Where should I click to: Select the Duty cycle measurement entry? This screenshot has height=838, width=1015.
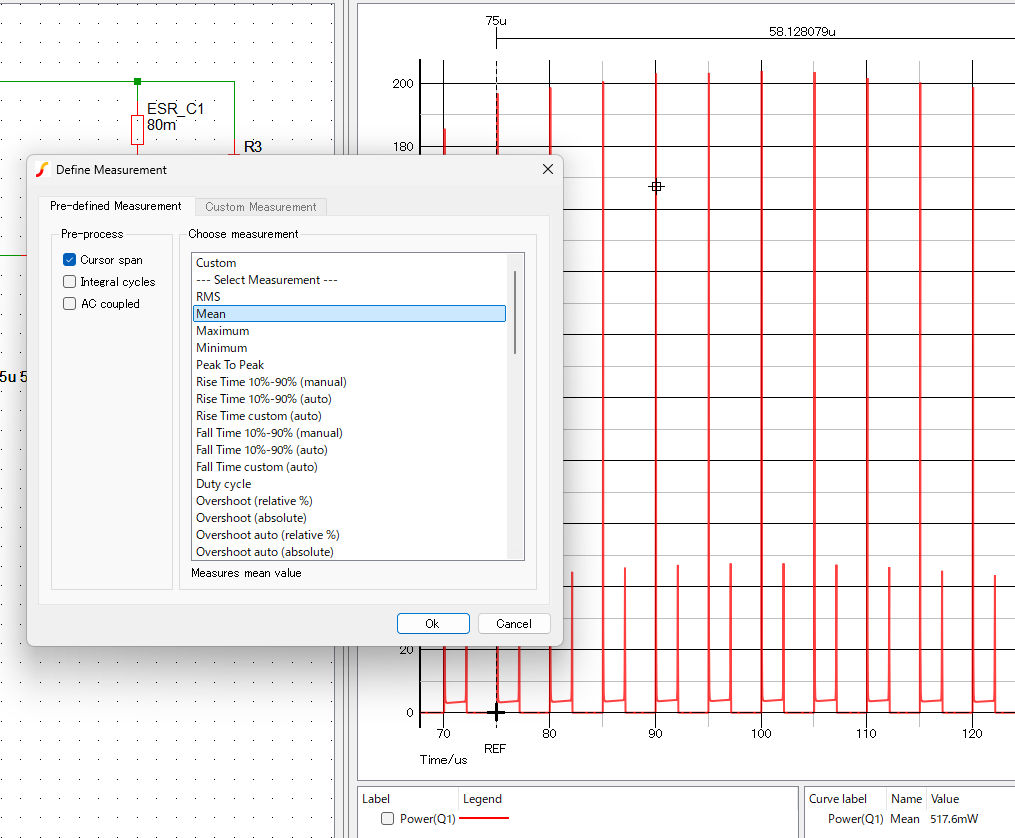click(x=224, y=484)
